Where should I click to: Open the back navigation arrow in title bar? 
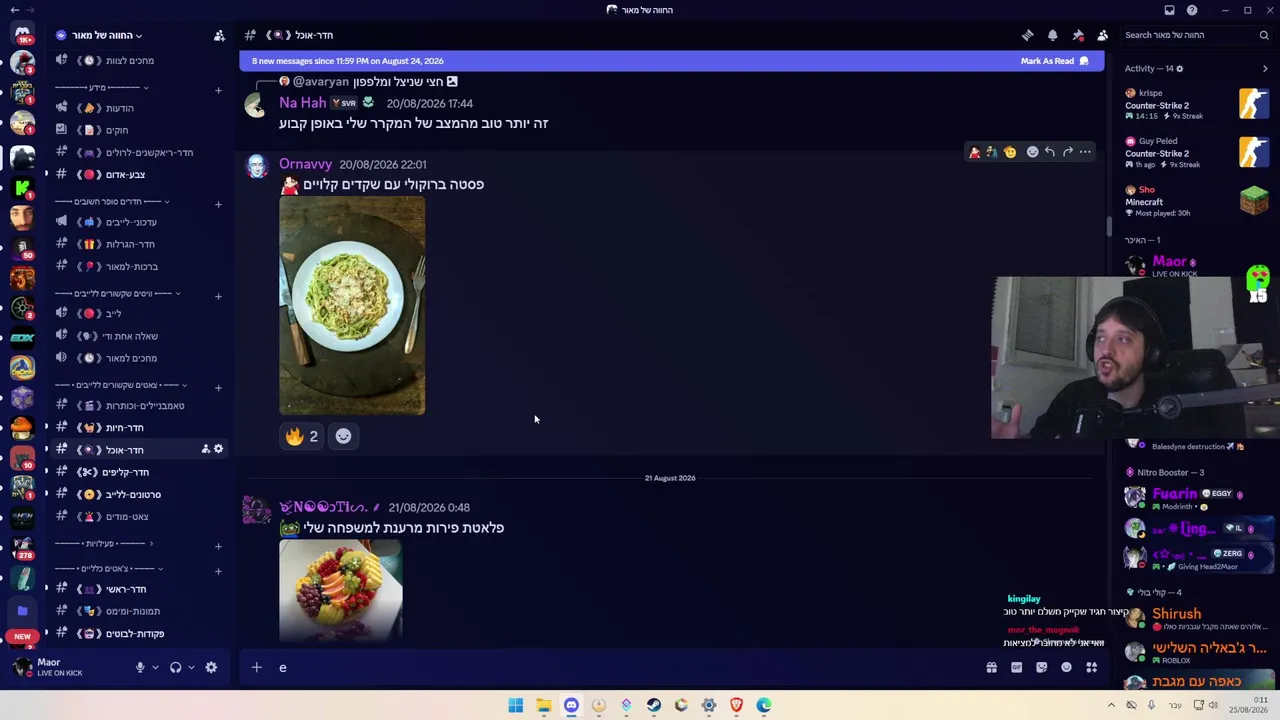click(14, 10)
